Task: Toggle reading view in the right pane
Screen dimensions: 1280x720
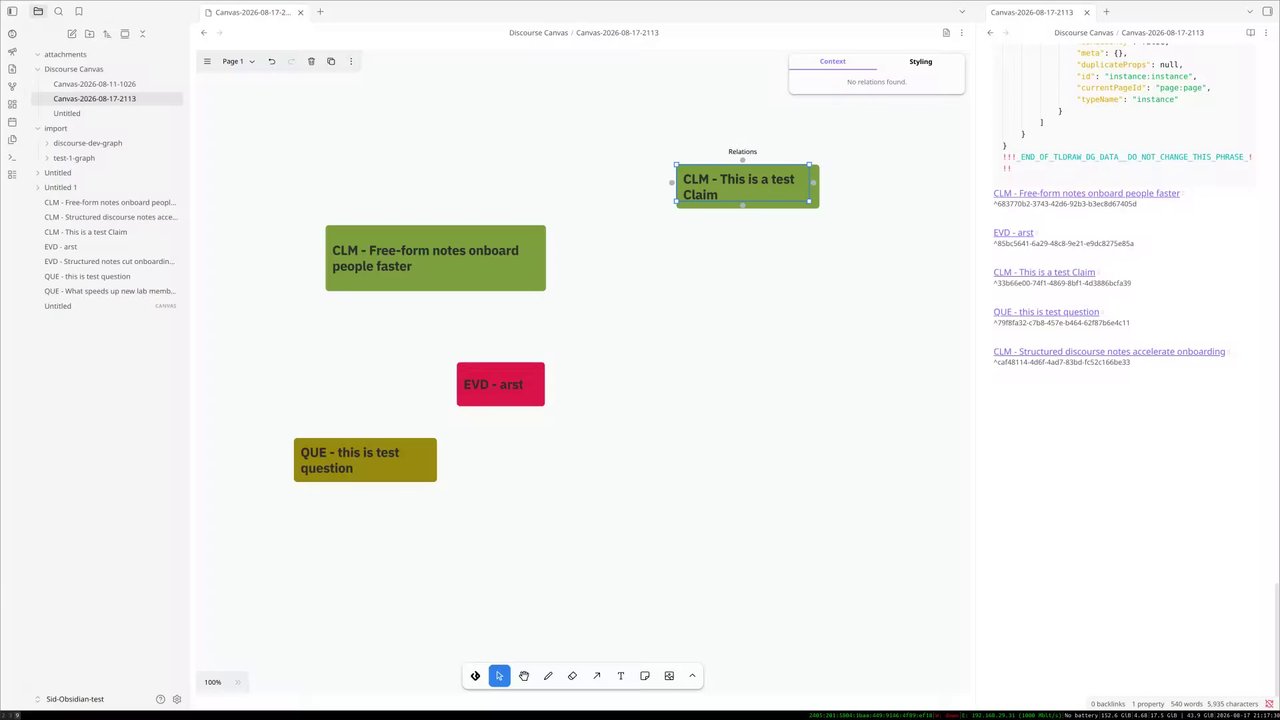Action: (x=1251, y=32)
